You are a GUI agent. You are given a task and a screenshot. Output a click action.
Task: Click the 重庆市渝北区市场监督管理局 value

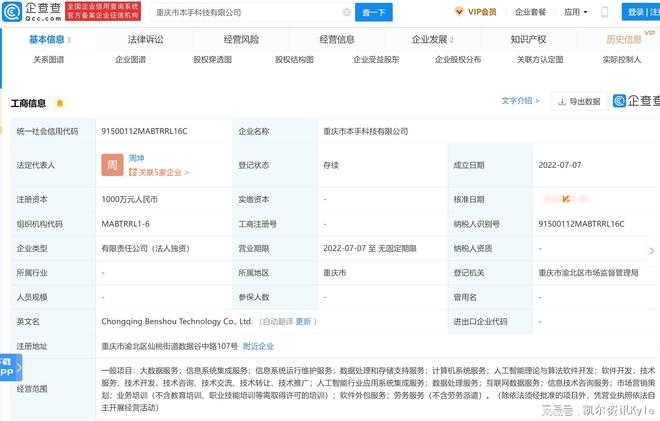[588, 273]
